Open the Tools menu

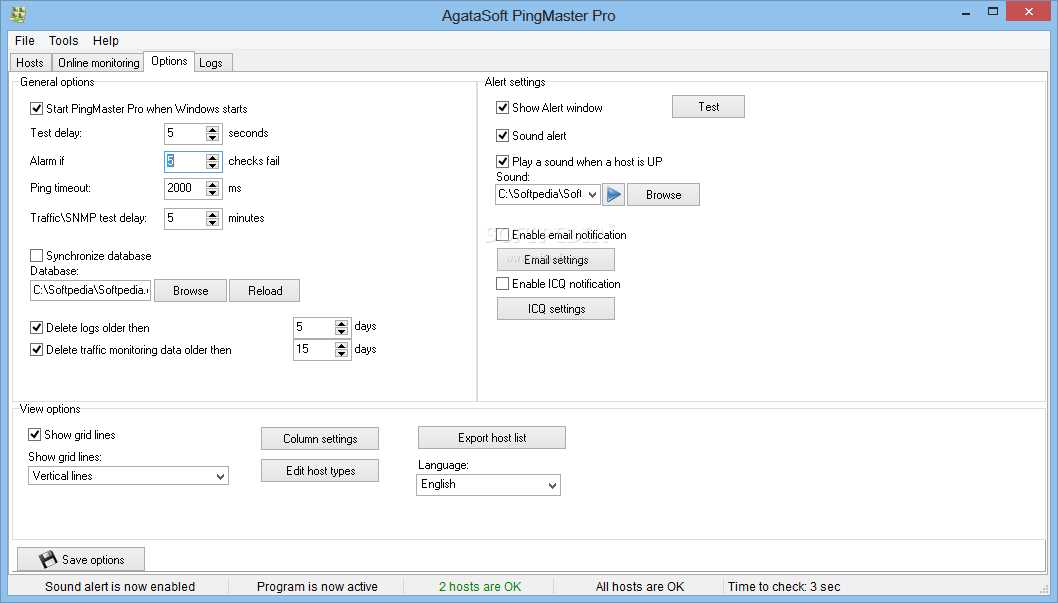point(63,40)
